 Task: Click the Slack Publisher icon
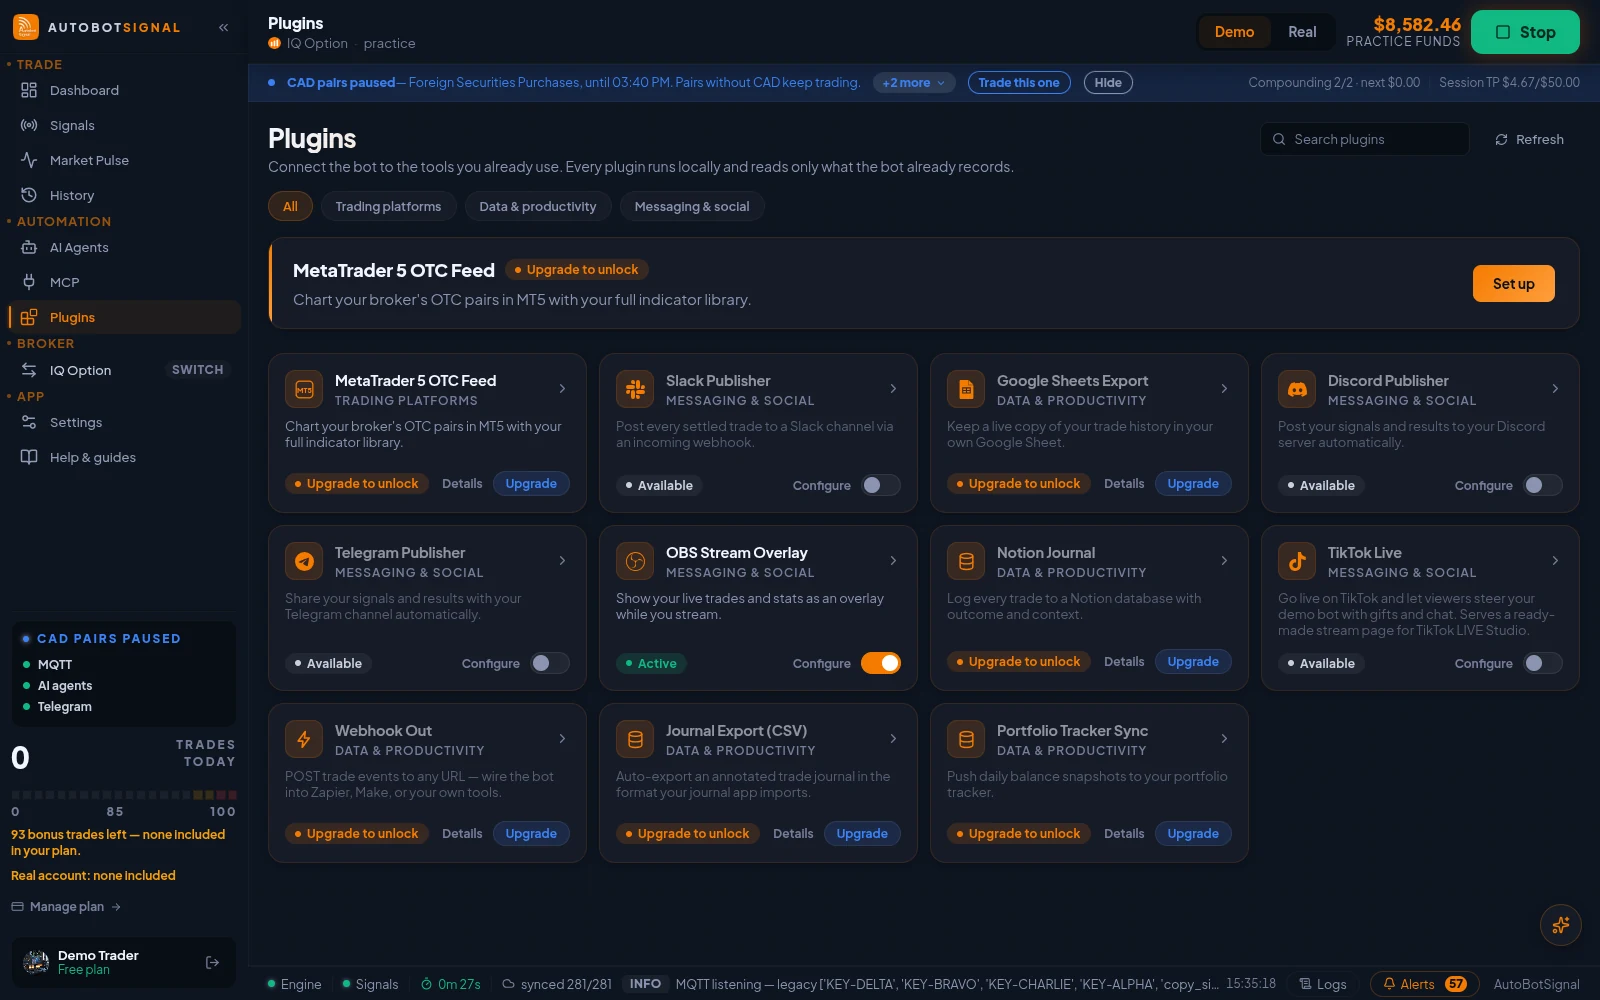635,389
